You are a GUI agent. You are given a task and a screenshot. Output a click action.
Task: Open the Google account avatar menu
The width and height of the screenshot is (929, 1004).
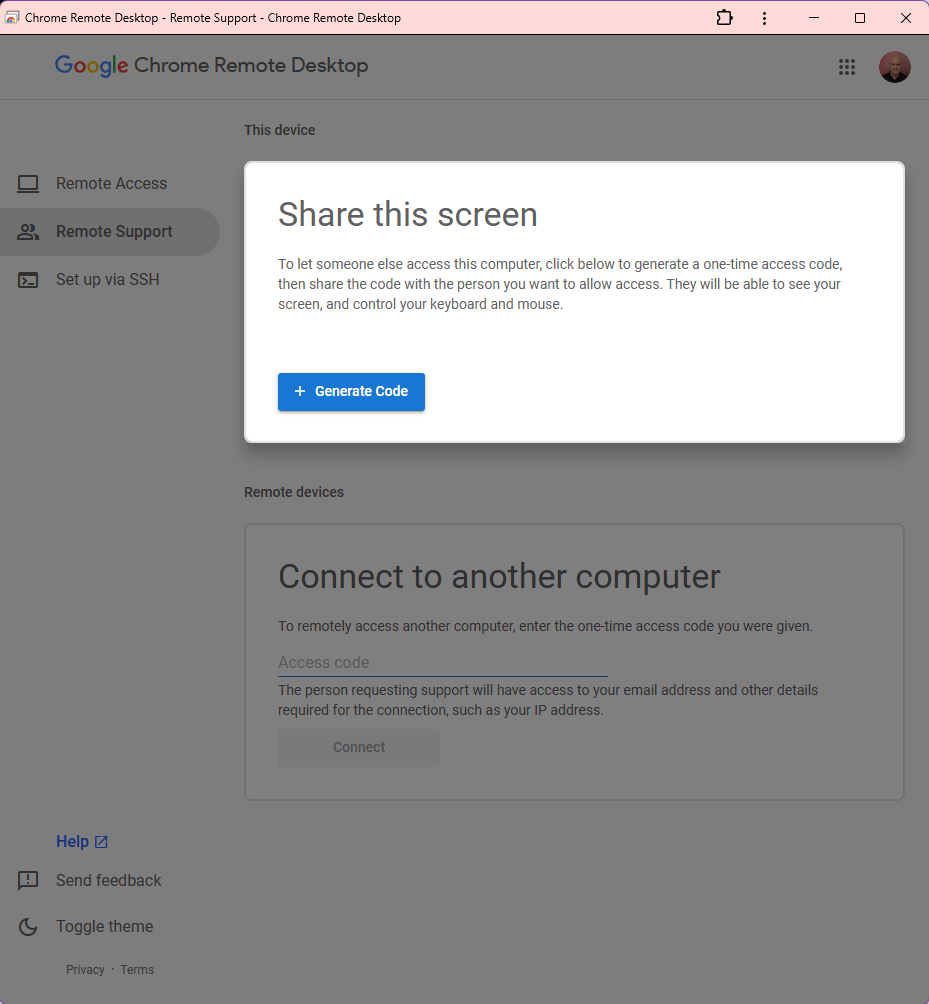(x=894, y=67)
